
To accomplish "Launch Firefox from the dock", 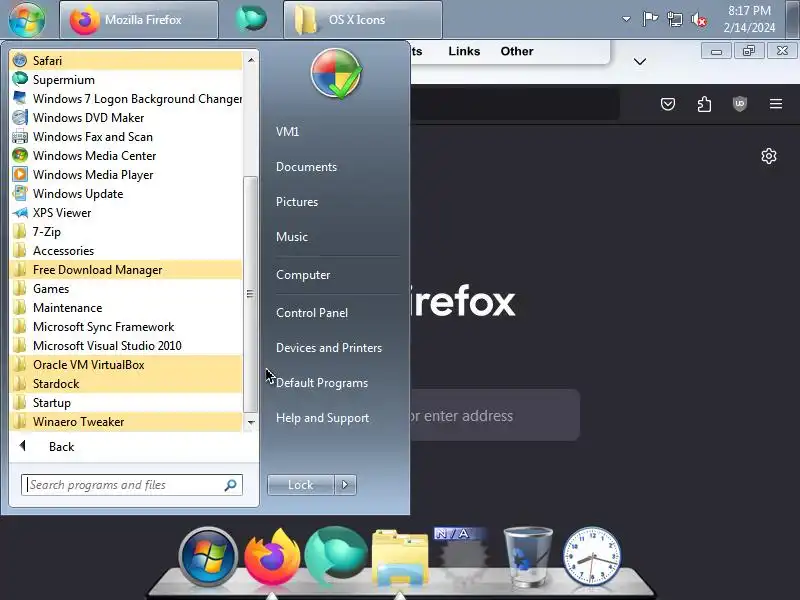I will pyautogui.click(x=272, y=558).
